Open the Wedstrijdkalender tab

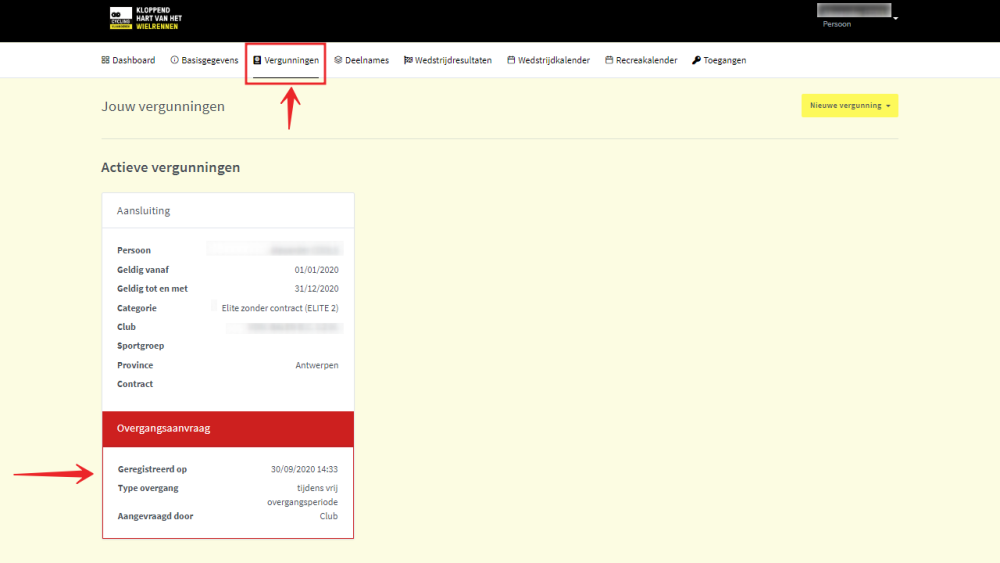pos(548,60)
